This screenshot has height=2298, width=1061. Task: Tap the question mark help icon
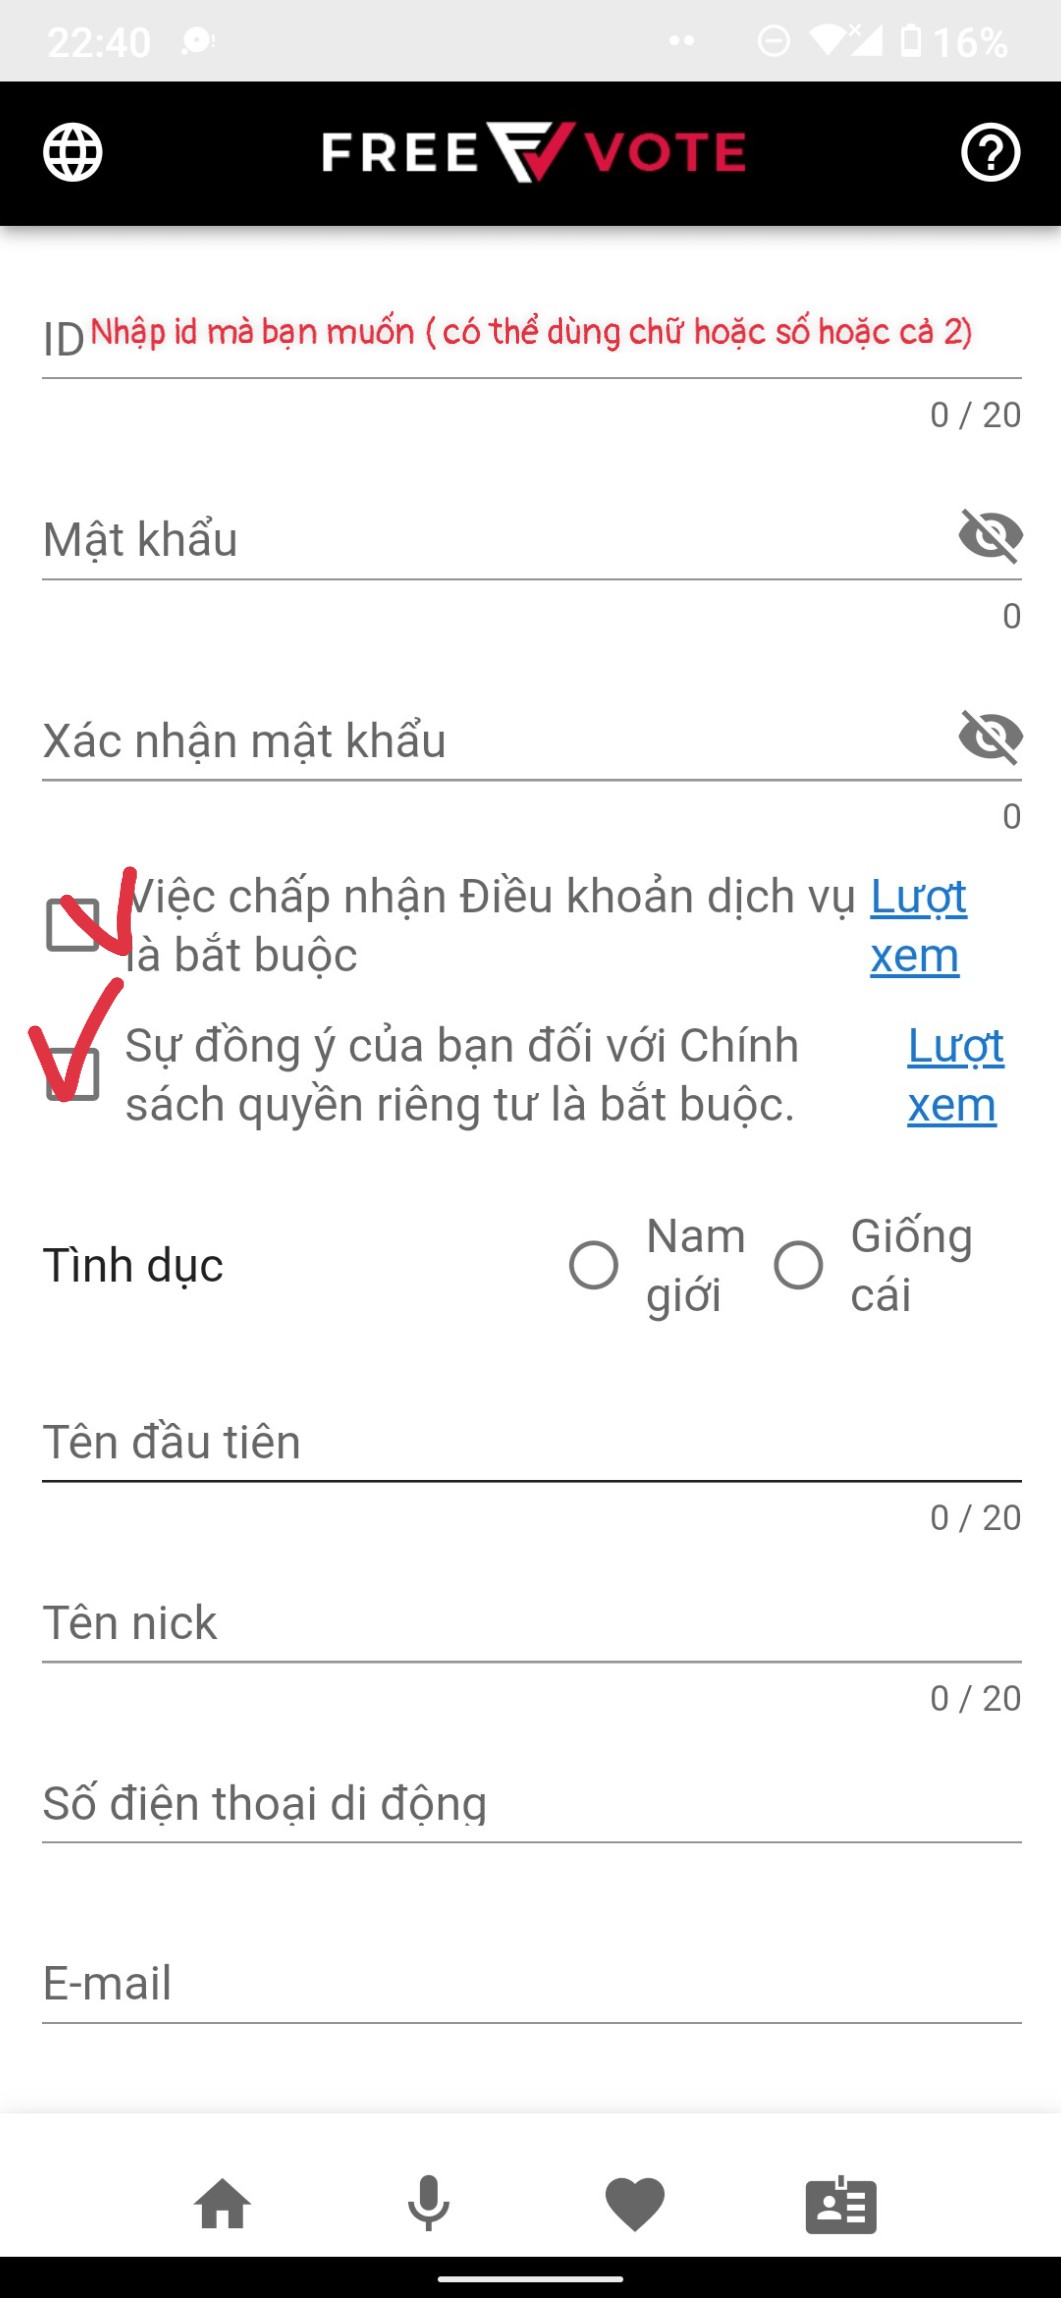tap(990, 152)
